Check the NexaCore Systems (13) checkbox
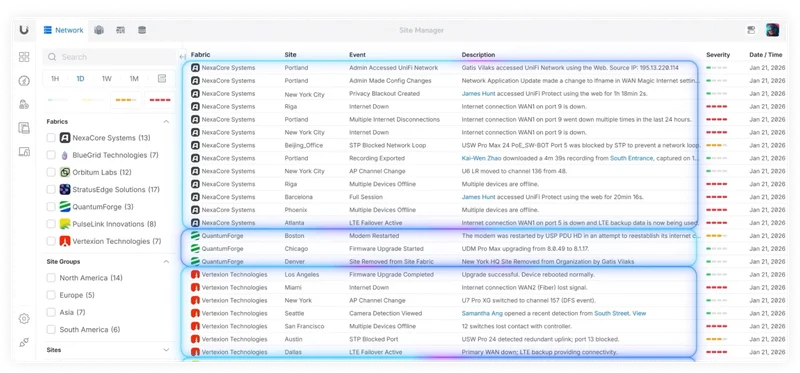The height and width of the screenshot is (373, 800). click(51, 138)
